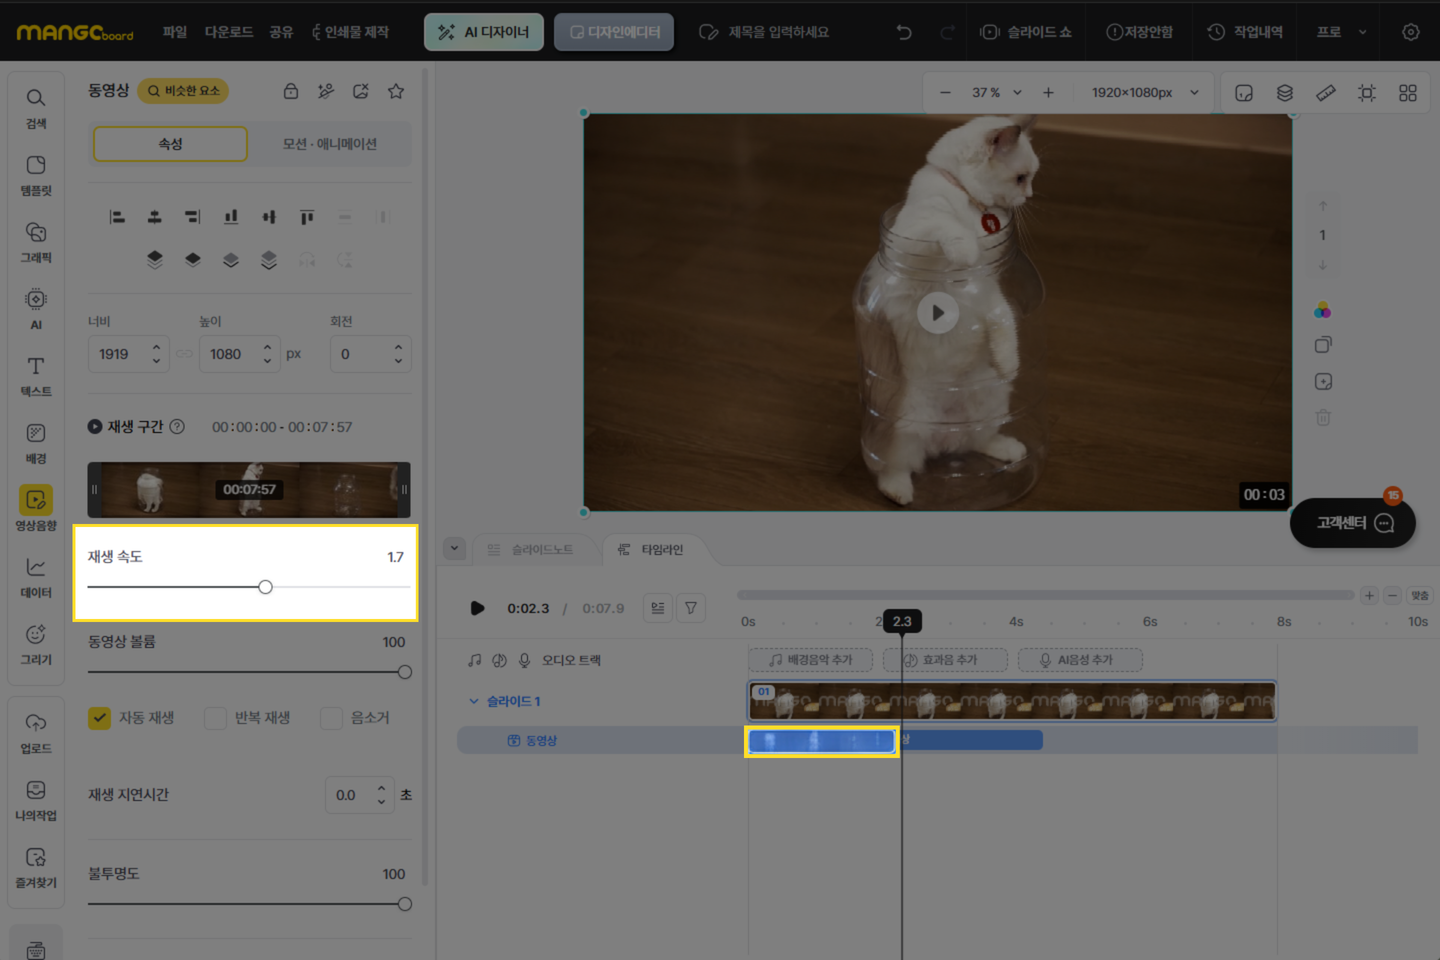Uncheck the 자동 재생 checkbox
The width and height of the screenshot is (1440, 960).
(x=100, y=718)
